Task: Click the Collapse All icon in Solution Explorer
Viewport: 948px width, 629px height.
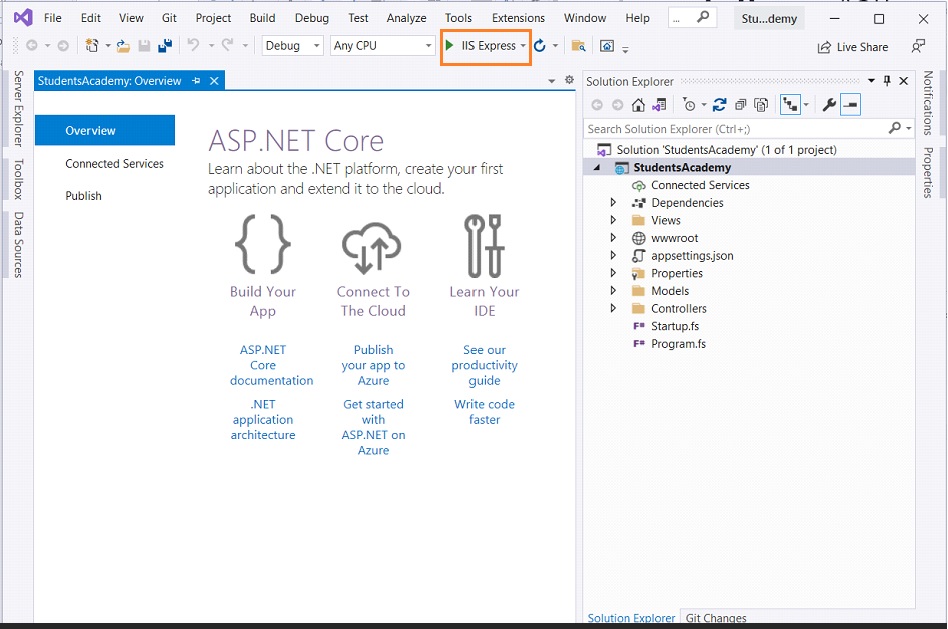Action: click(x=741, y=105)
